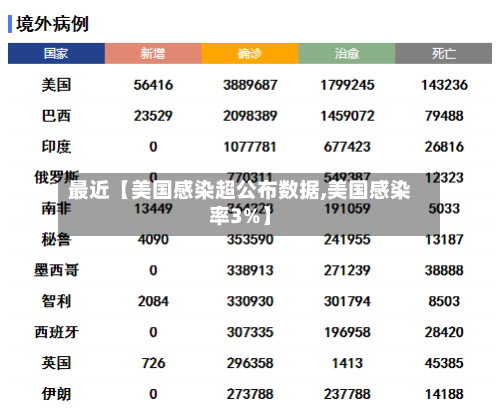This screenshot has height=409, width=500.
Task: Click the country name 墨西哥
Action: 56,270
